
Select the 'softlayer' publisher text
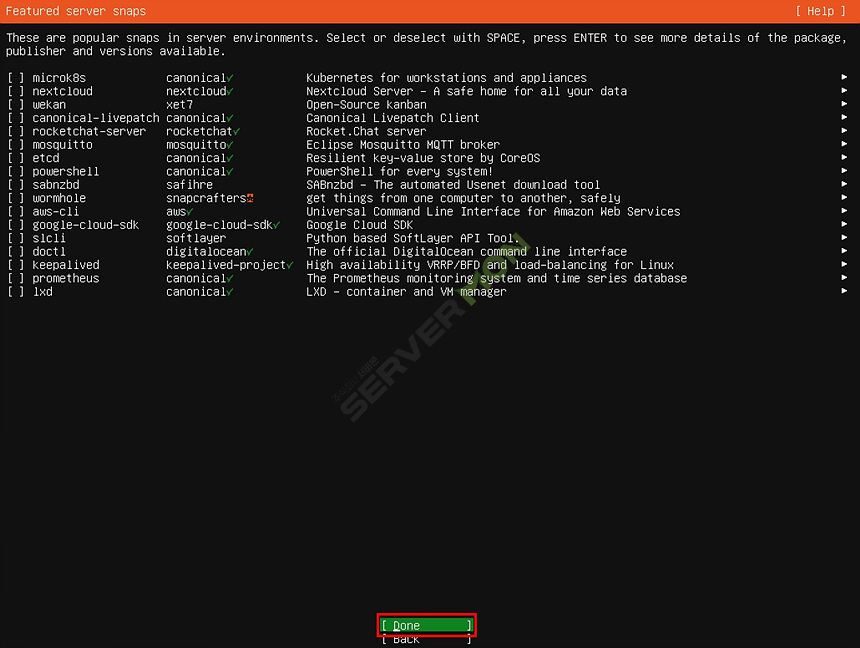point(196,238)
